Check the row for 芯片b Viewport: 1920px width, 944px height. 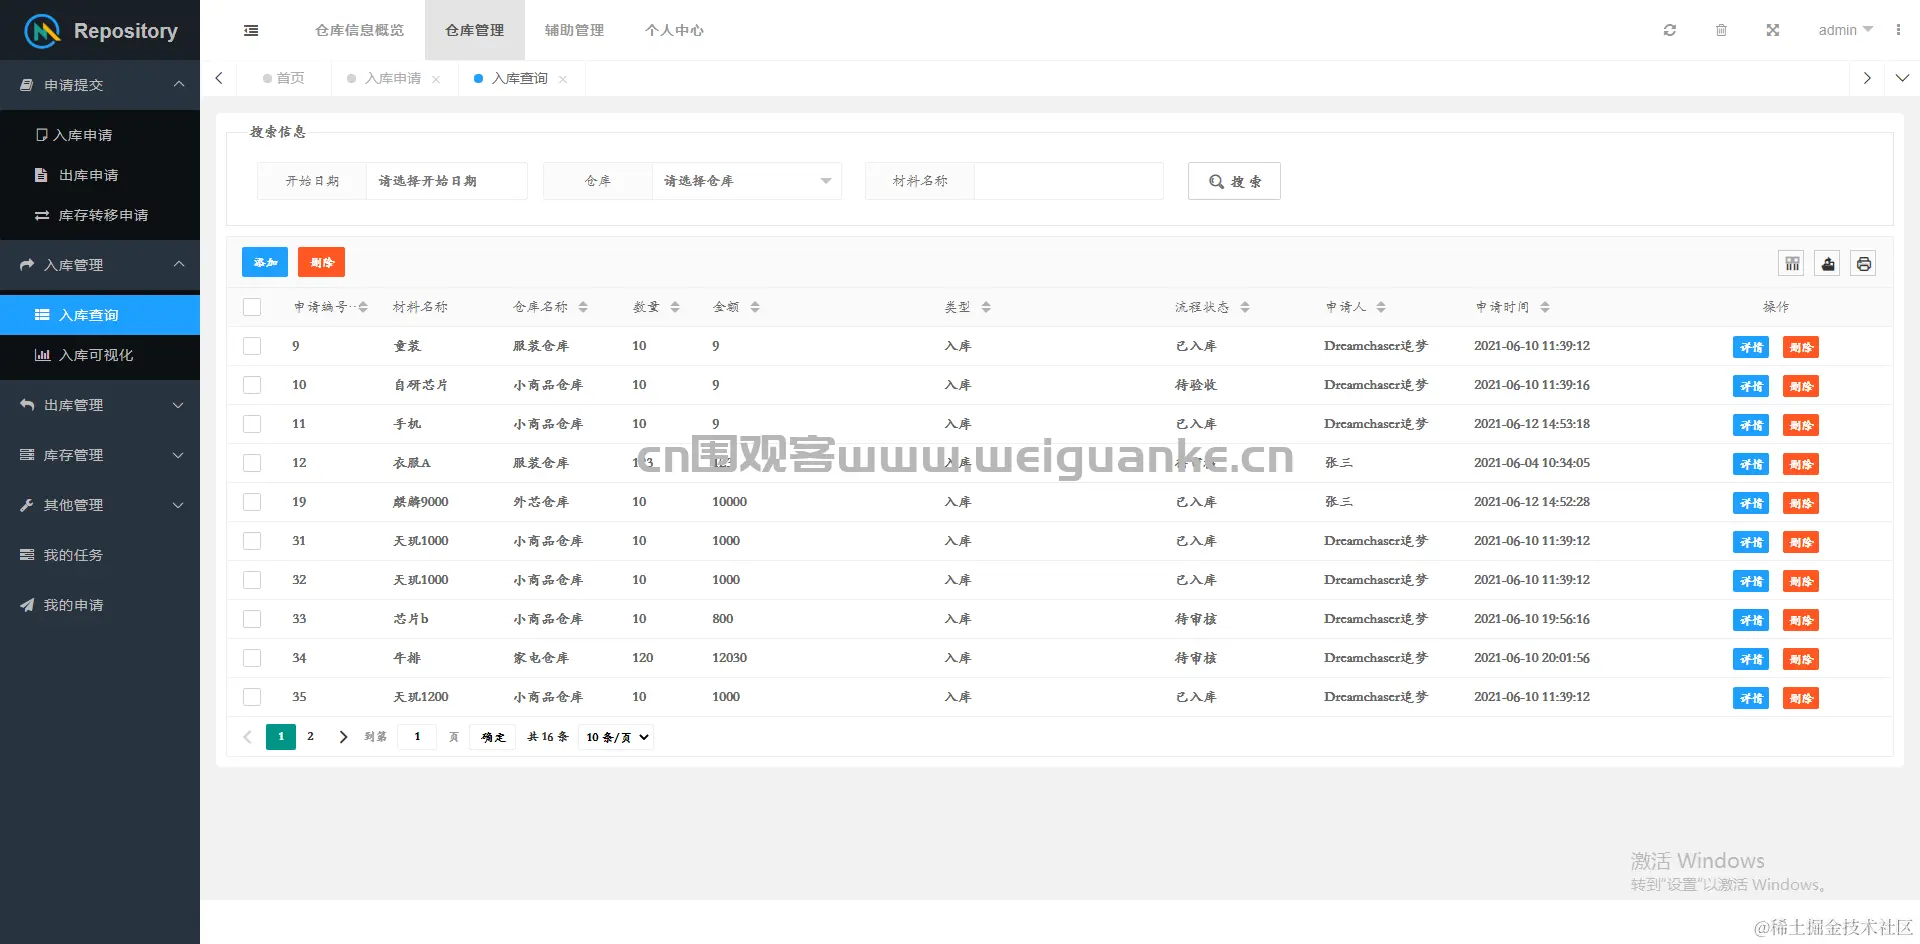click(x=252, y=619)
